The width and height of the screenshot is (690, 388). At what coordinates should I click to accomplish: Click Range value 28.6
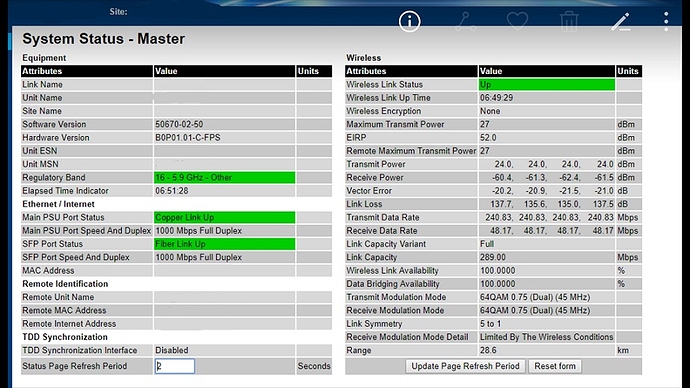coord(488,351)
